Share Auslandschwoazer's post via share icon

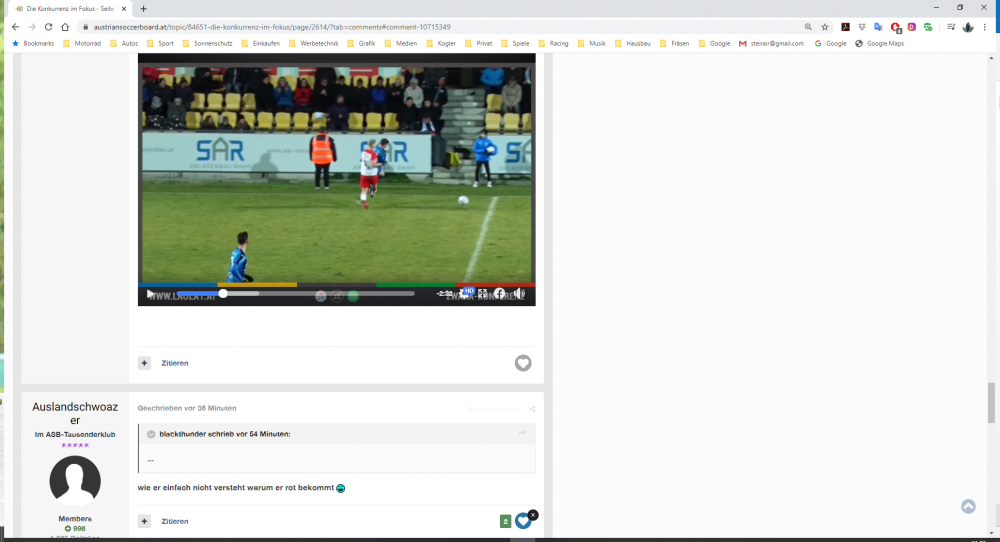coord(532,409)
